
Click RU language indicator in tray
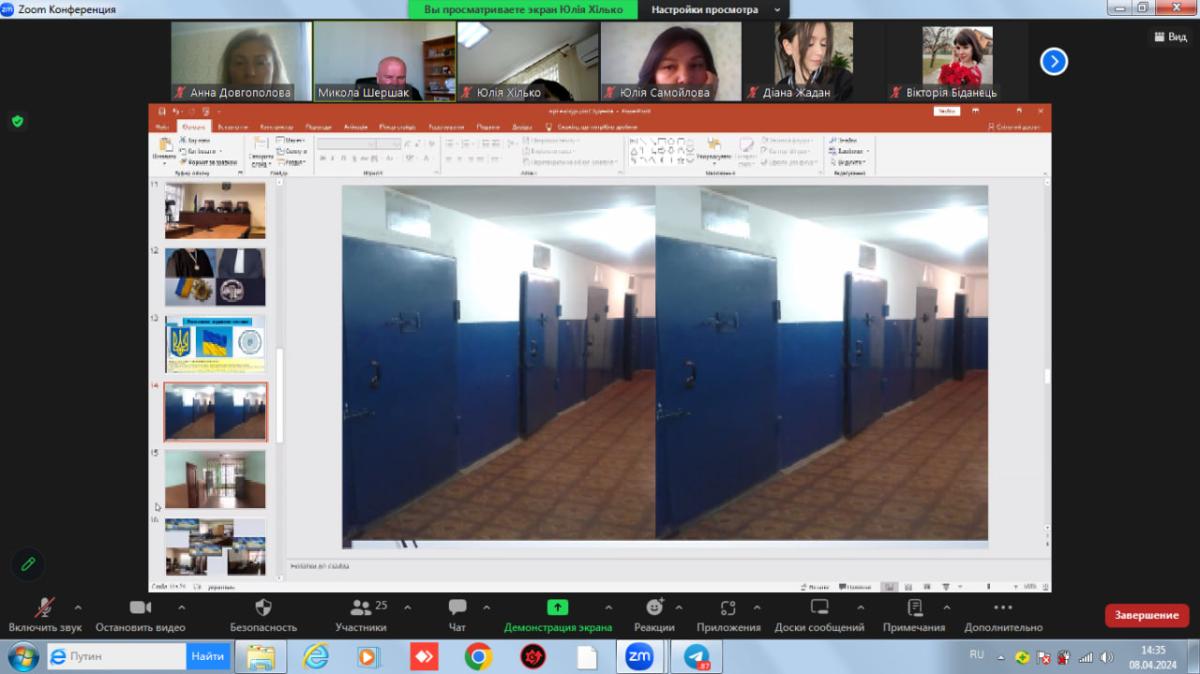977,654
